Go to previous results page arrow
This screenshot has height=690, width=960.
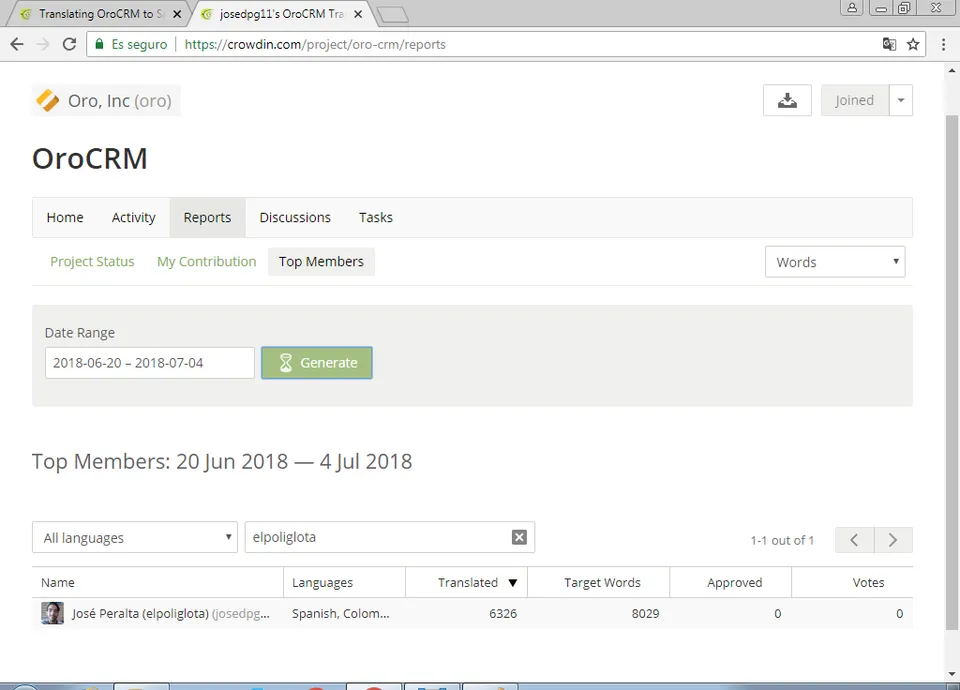(x=855, y=540)
